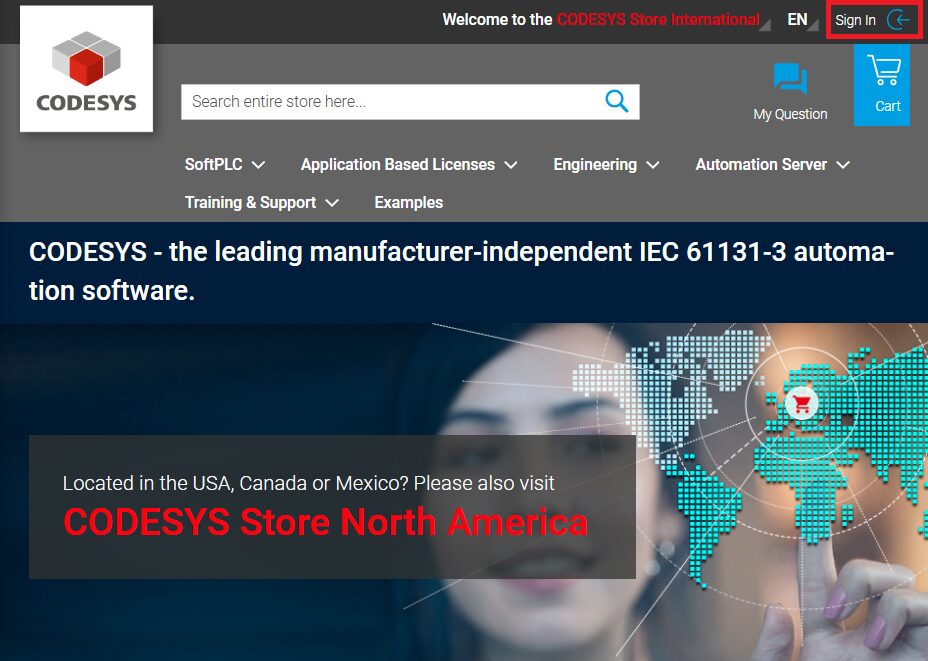Open the Application Based Licenses menu
This screenshot has height=661, width=928.
[408, 165]
